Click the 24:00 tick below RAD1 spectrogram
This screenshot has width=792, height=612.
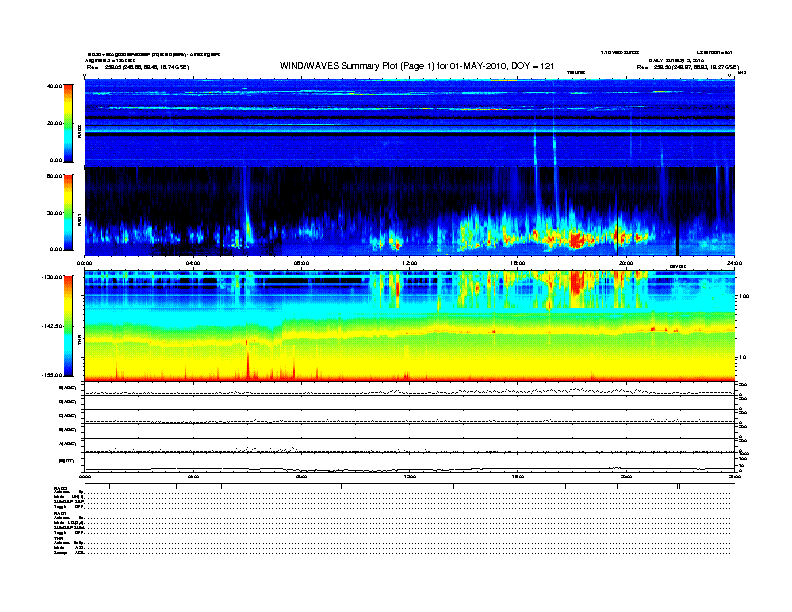[x=734, y=263]
